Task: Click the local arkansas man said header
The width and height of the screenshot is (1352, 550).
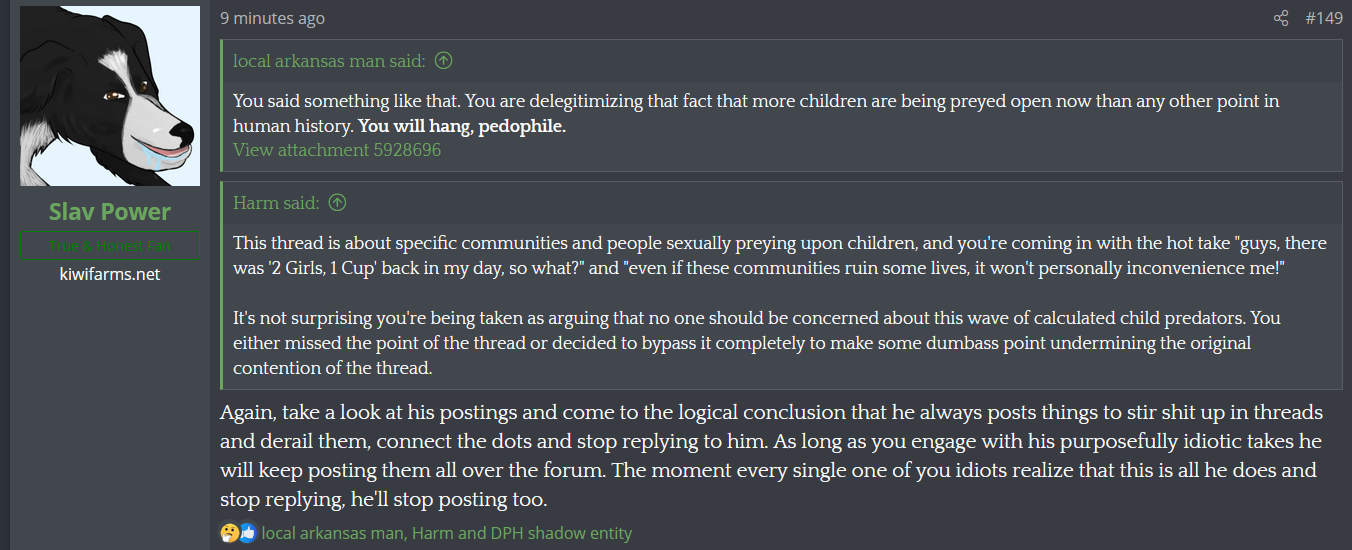Action: (x=329, y=61)
